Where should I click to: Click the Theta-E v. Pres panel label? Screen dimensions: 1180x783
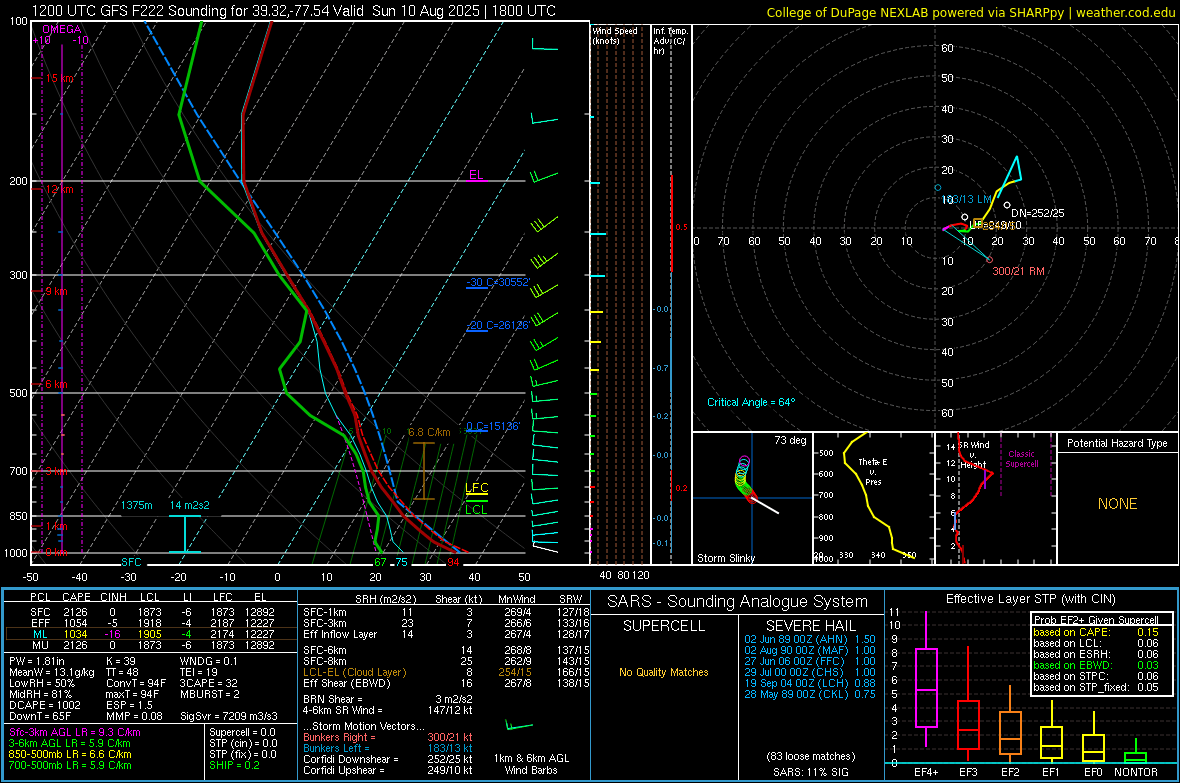[873, 471]
